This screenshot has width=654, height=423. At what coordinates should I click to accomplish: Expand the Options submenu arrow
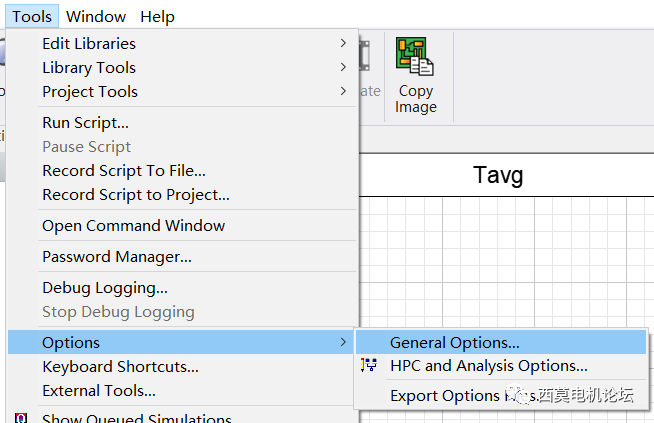tap(343, 343)
